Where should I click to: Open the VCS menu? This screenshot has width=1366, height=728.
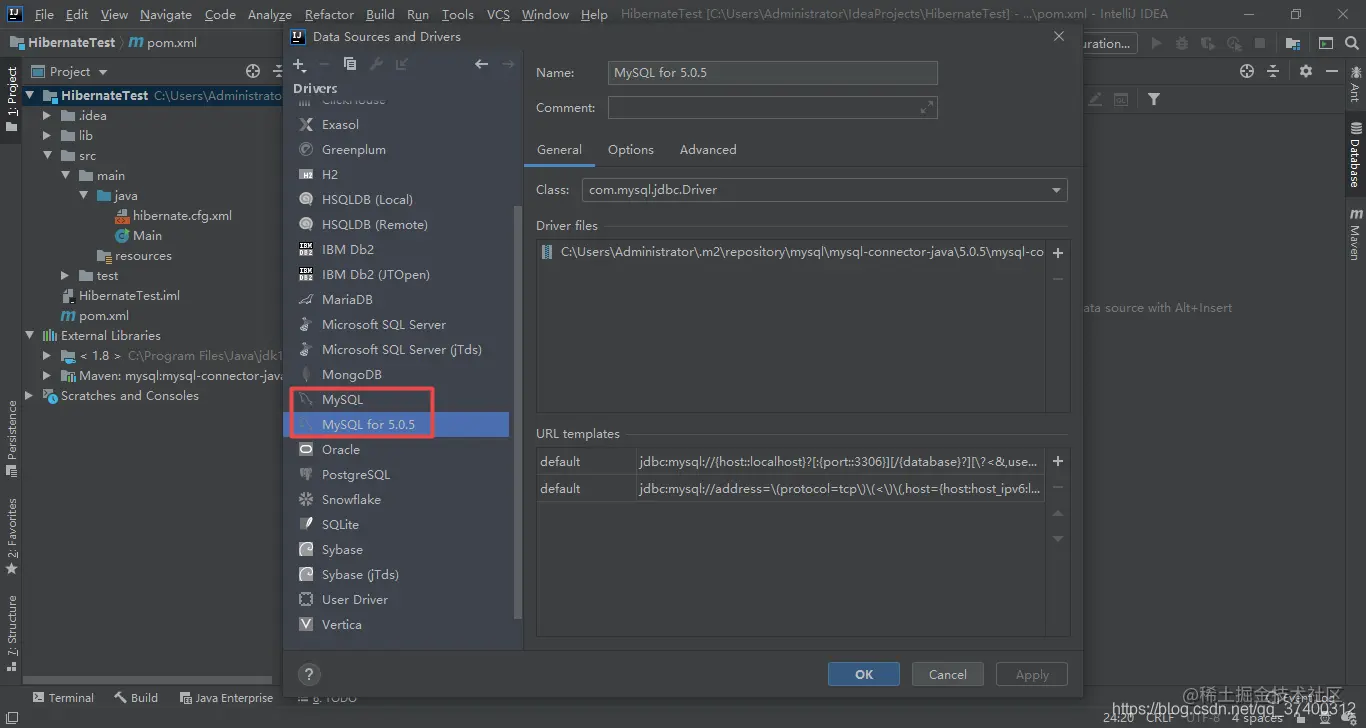click(x=498, y=15)
